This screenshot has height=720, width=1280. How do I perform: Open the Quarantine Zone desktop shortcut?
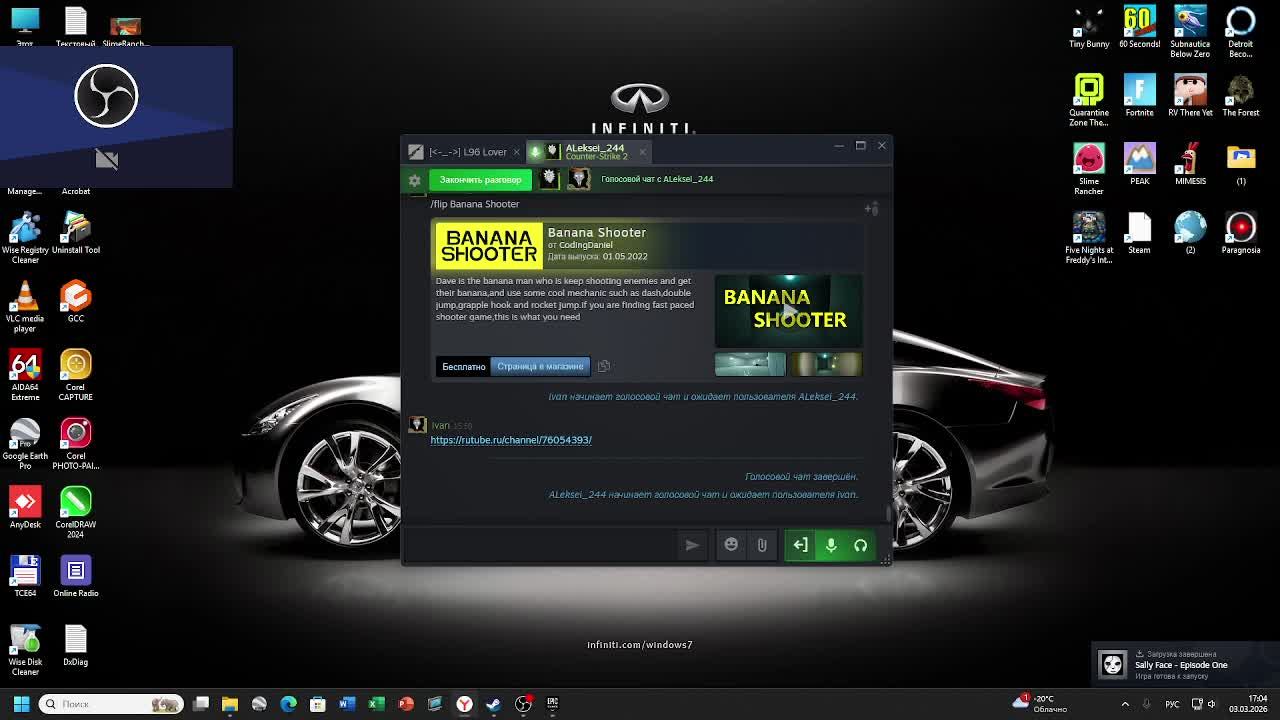(1089, 100)
